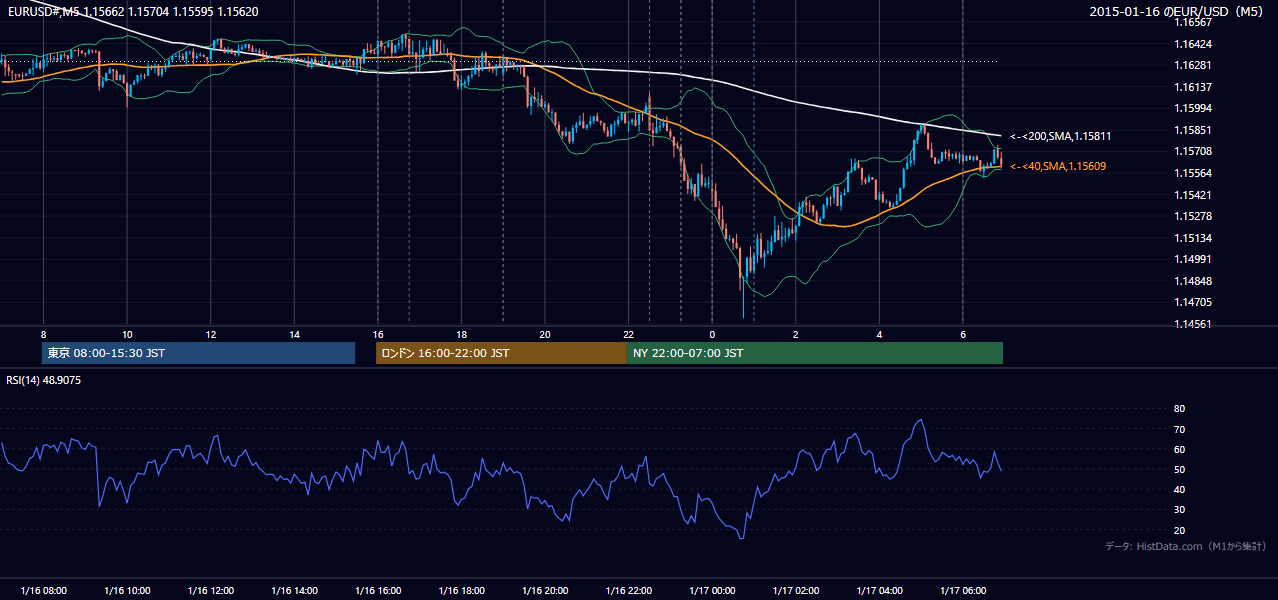Click hour label 14 under price chart
The width and height of the screenshot is (1278, 600).
coord(294,334)
